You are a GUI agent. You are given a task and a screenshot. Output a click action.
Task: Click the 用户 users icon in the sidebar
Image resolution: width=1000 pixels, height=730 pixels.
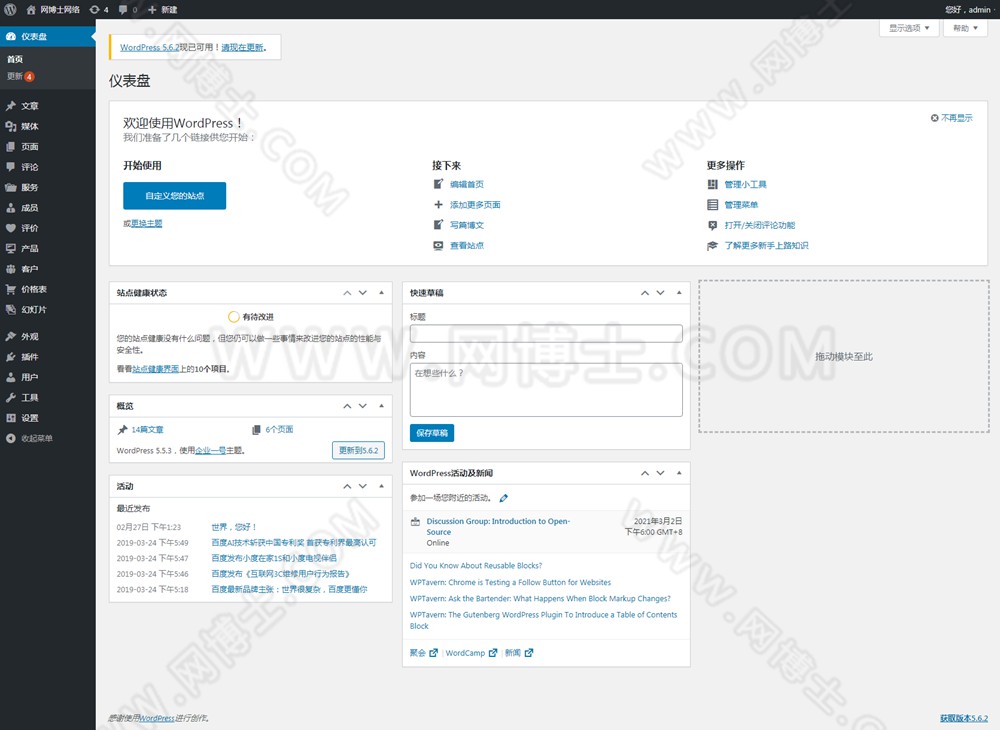pos(11,377)
